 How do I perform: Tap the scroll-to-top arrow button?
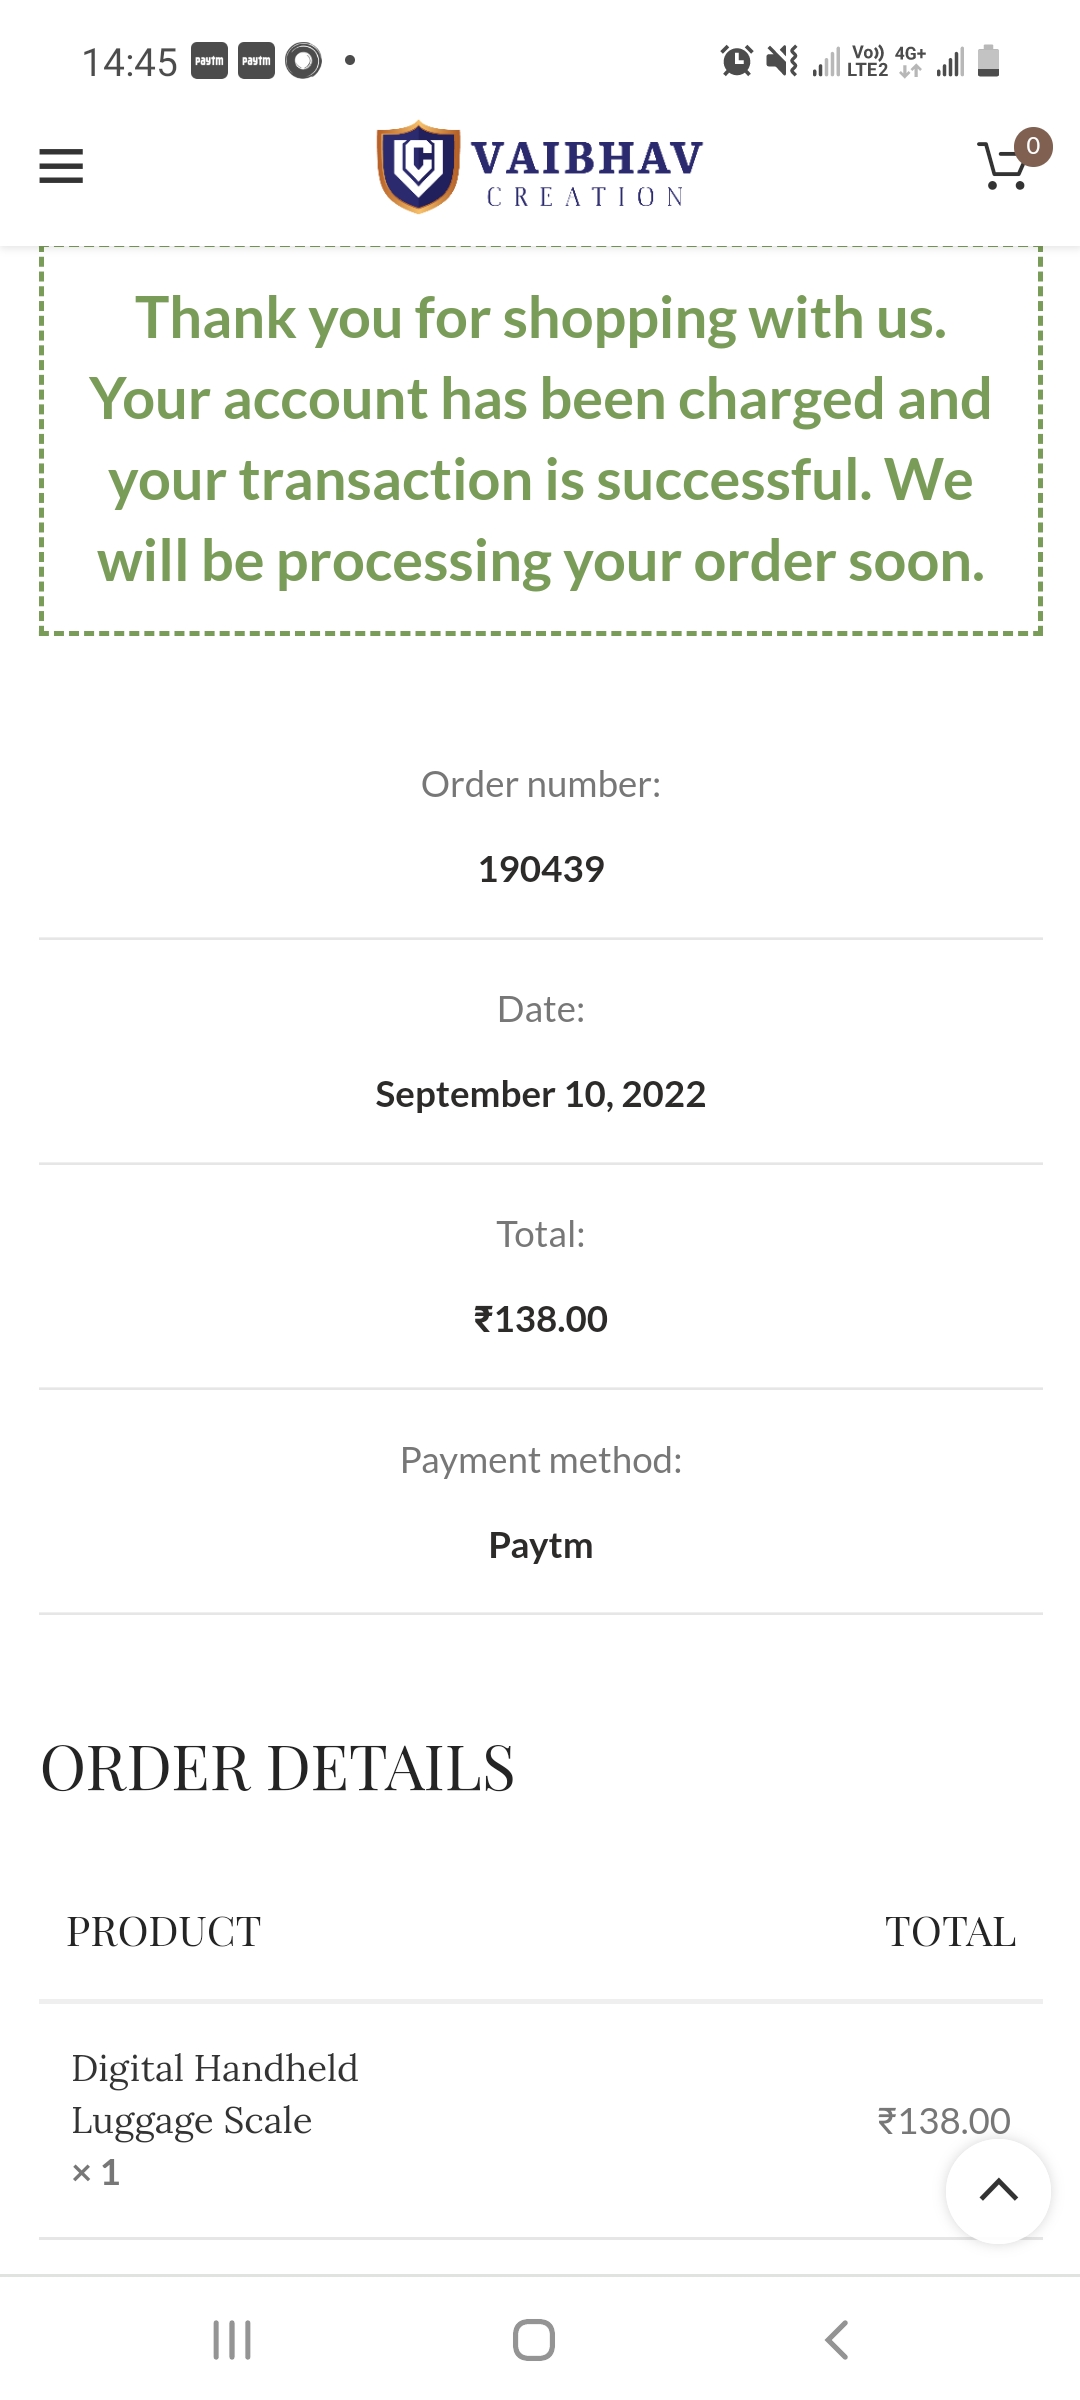[x=998, y=2191]
